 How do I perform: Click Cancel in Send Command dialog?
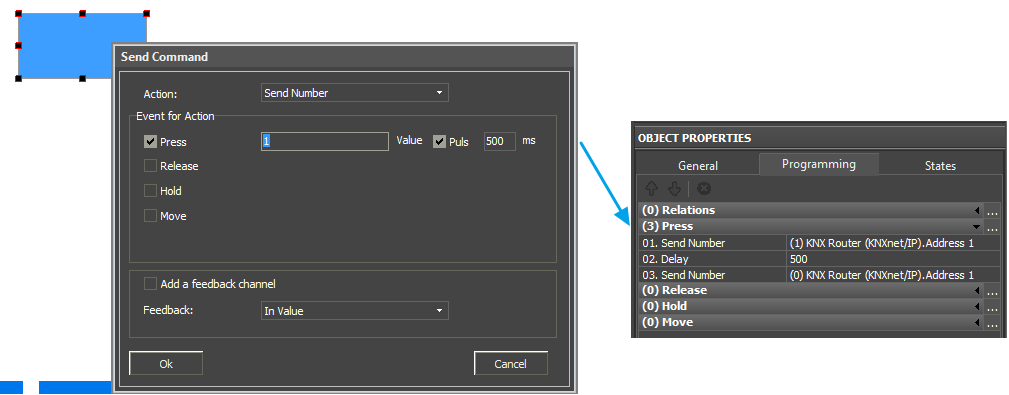[510, 363]
